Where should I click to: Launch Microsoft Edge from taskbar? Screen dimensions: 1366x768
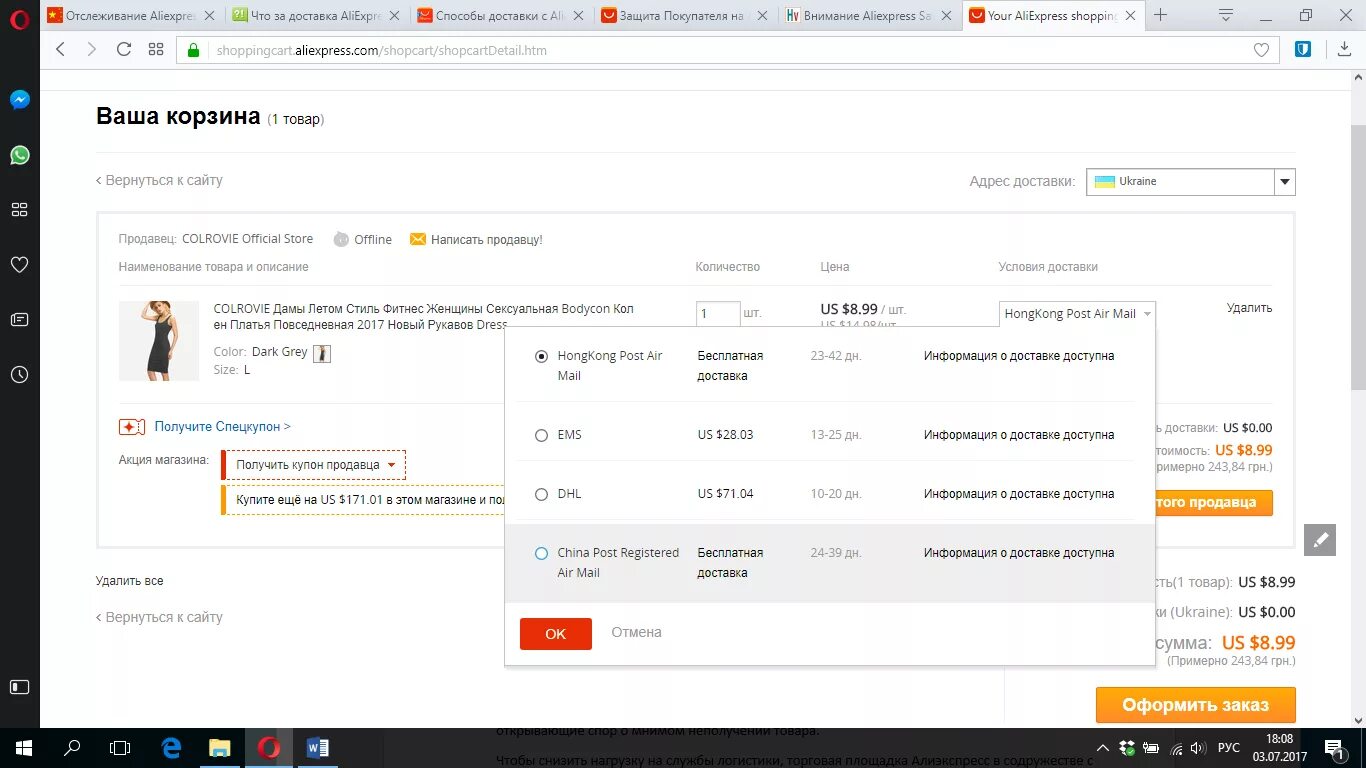(x=171, y=748)
